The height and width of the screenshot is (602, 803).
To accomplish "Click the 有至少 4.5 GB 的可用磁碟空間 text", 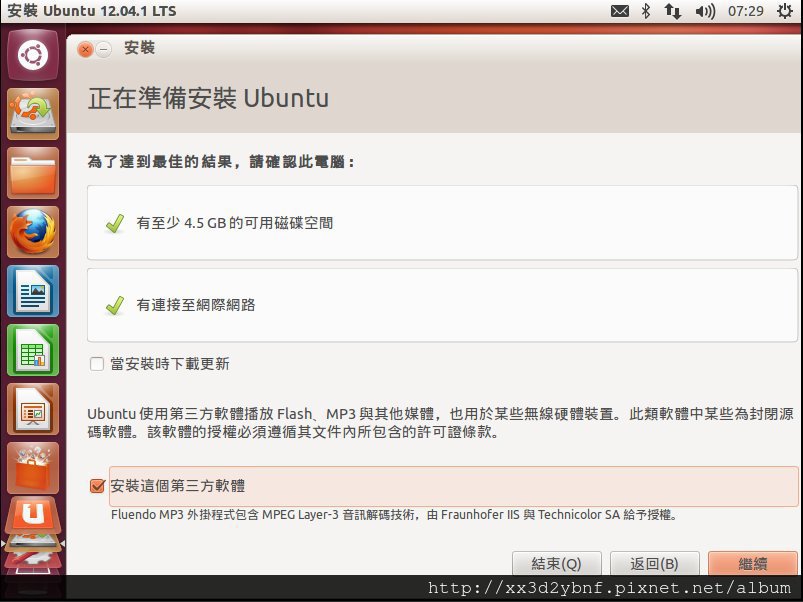I will [x=235, y=223].
